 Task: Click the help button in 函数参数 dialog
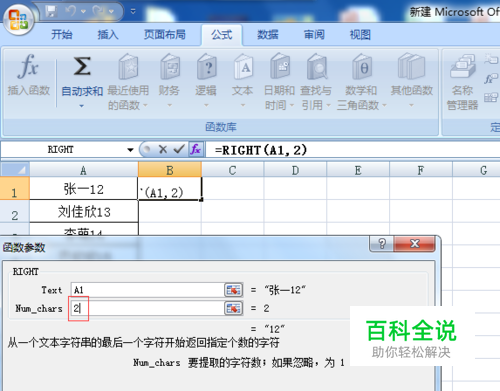(x=382, y=244)
